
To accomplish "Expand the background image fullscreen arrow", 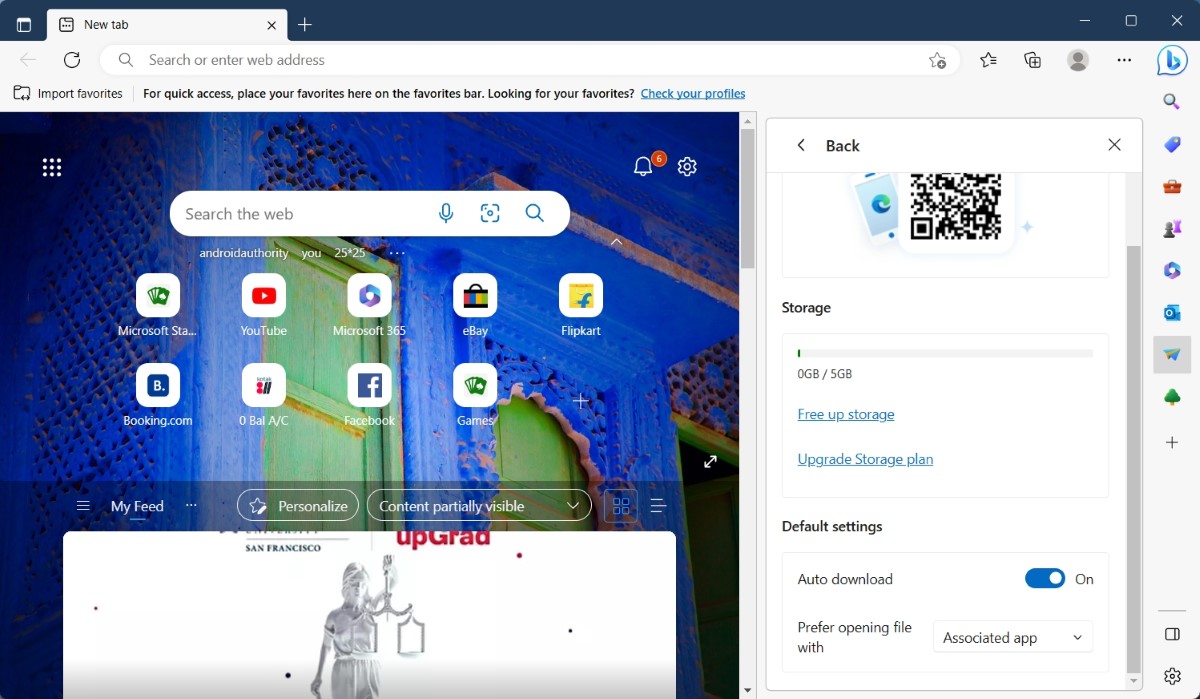I will (x=710, y=461).
